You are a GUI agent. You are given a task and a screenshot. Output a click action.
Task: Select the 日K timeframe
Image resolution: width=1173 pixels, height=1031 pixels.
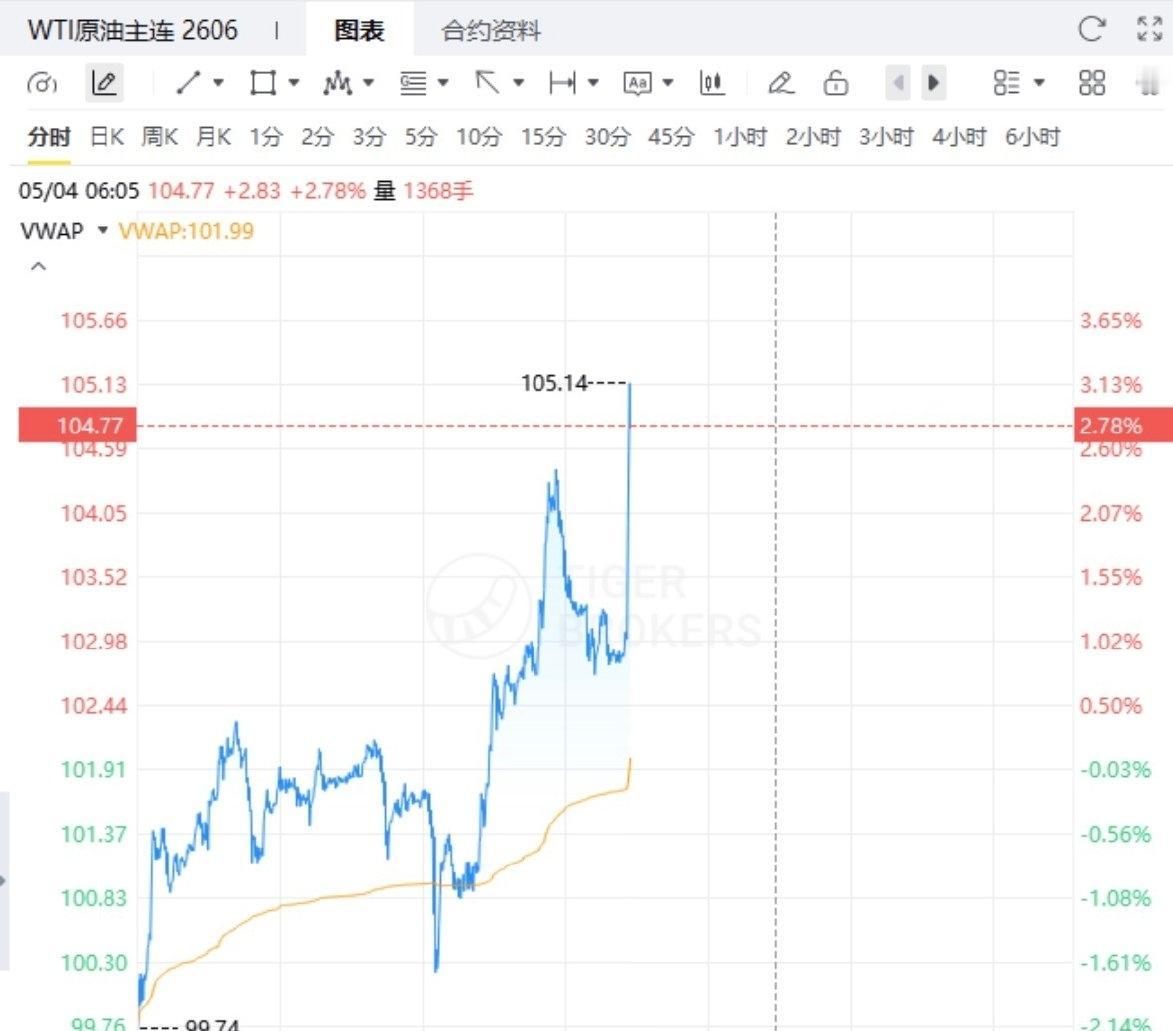(x=107, y=137)
